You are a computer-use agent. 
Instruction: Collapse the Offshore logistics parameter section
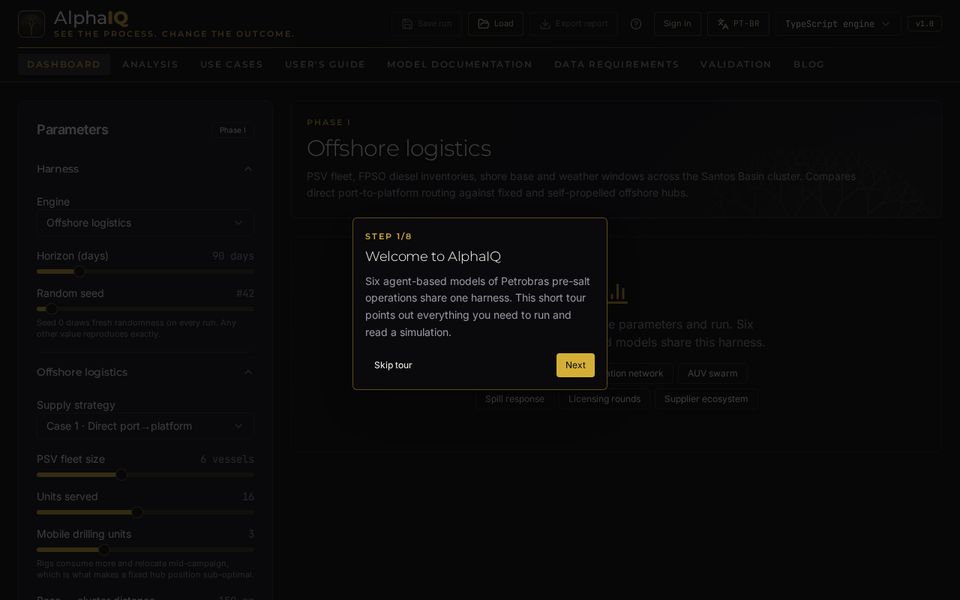[145, 372]
